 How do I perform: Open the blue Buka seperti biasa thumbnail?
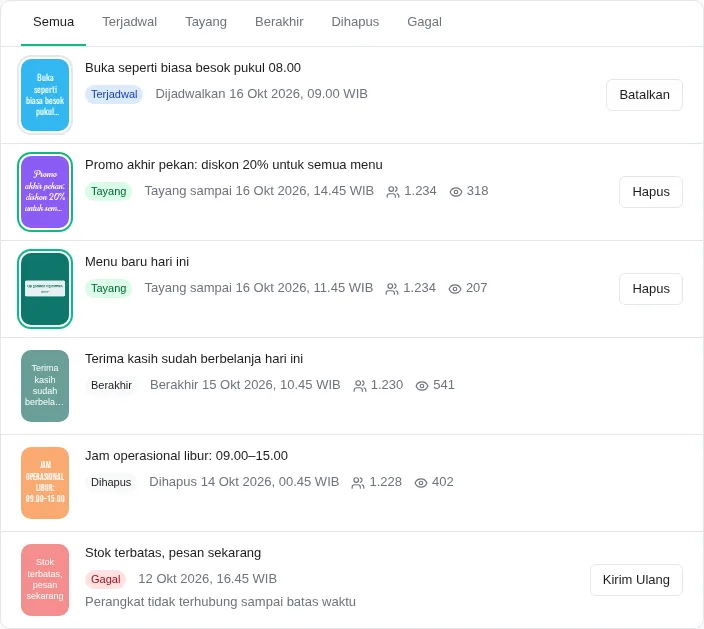click(x=45, y=95)
